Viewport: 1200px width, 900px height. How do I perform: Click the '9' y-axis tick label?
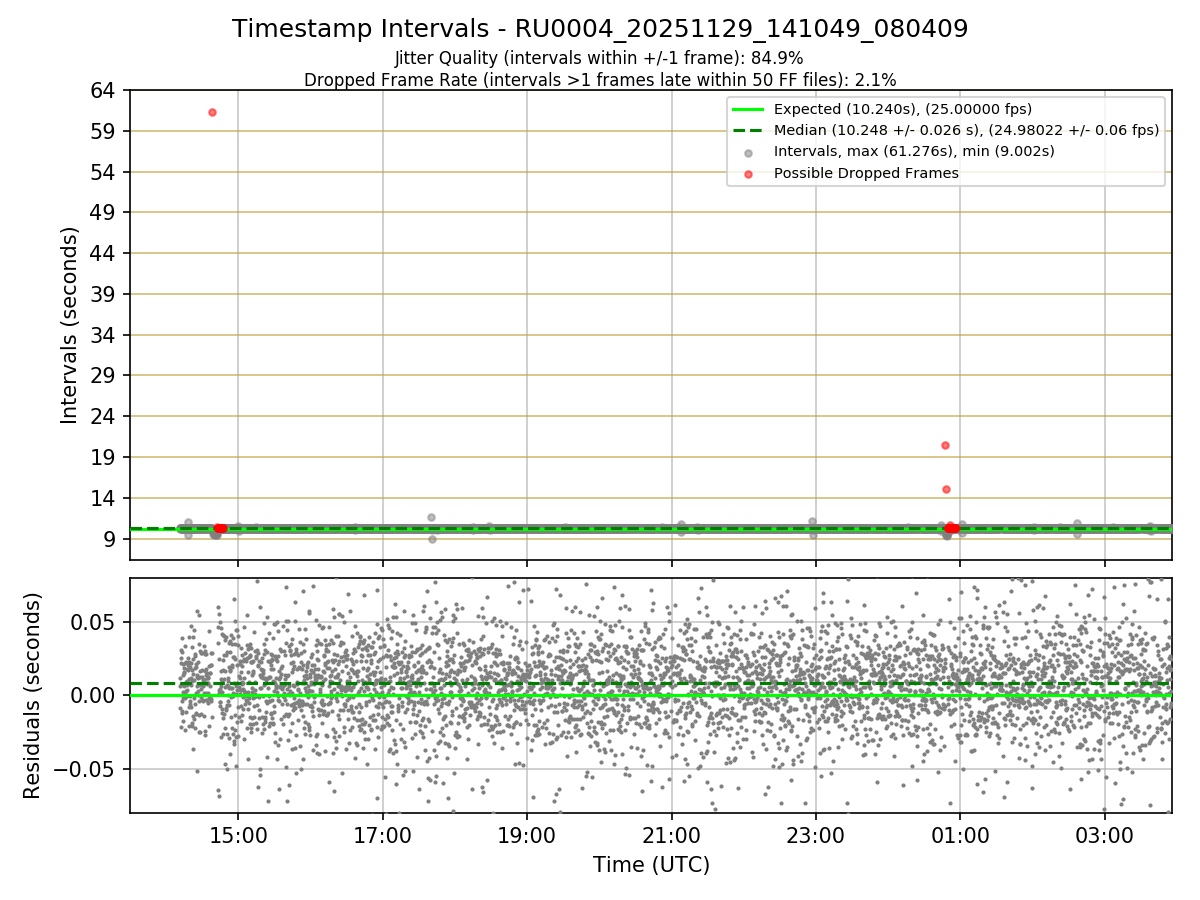[111, 539]
